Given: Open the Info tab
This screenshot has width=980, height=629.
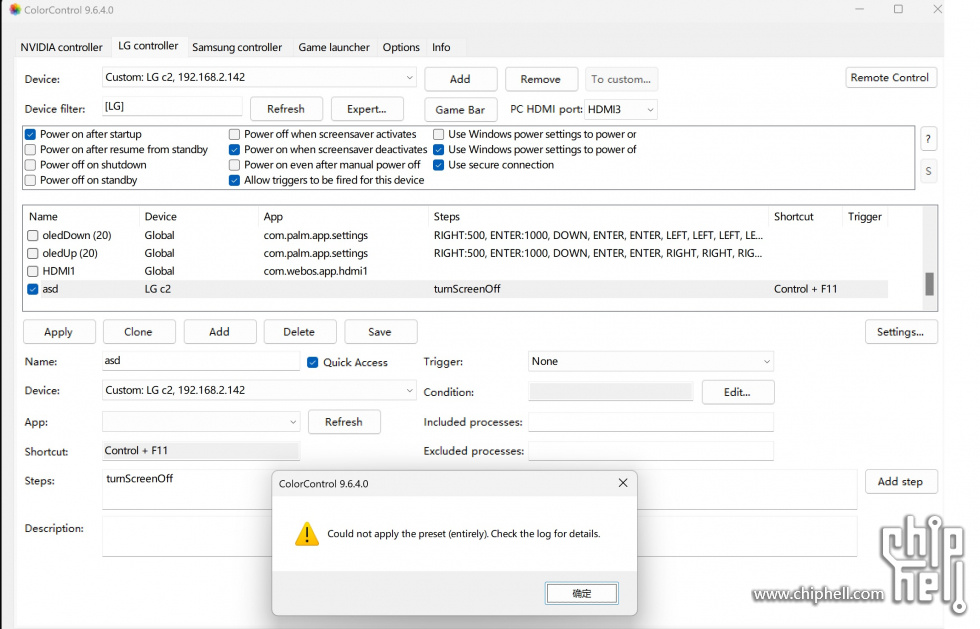Looking at the screenshot, I should [441, 47].
